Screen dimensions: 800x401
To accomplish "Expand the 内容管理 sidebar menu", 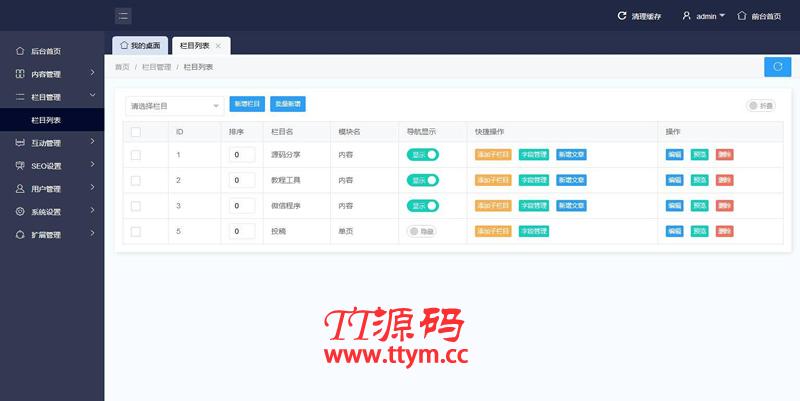I will [52, 74].
